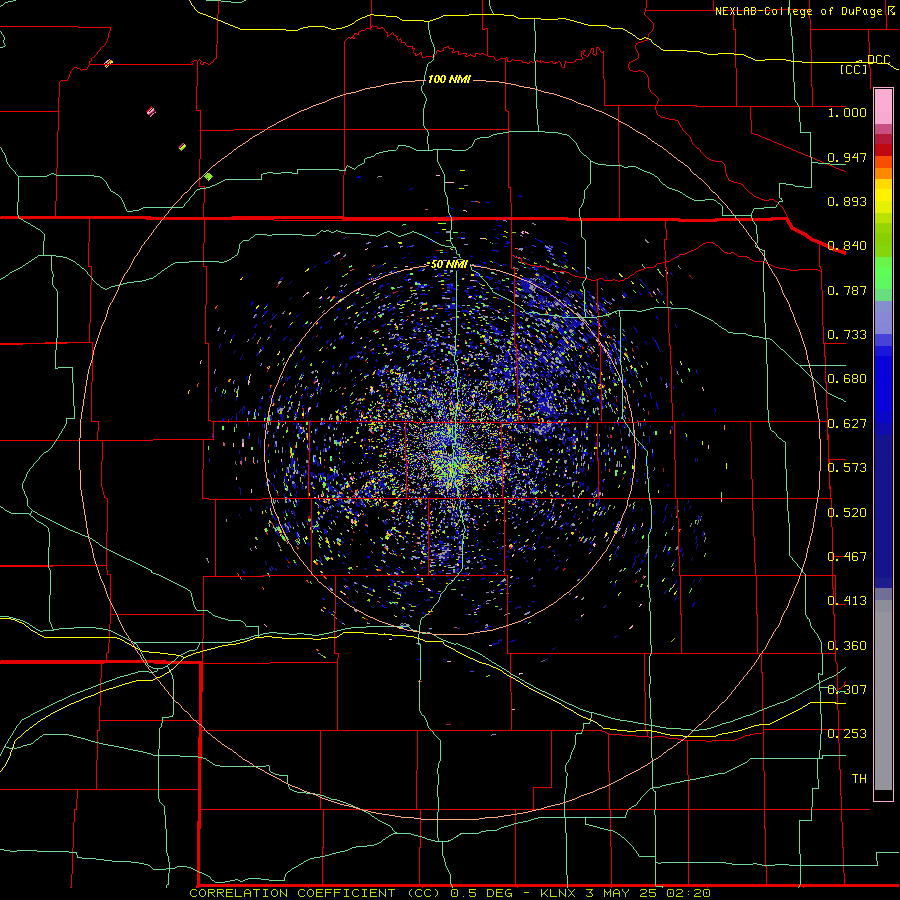Click the 0.467 legend value
Screen dimensions: 900x900
tap(847, 557)
